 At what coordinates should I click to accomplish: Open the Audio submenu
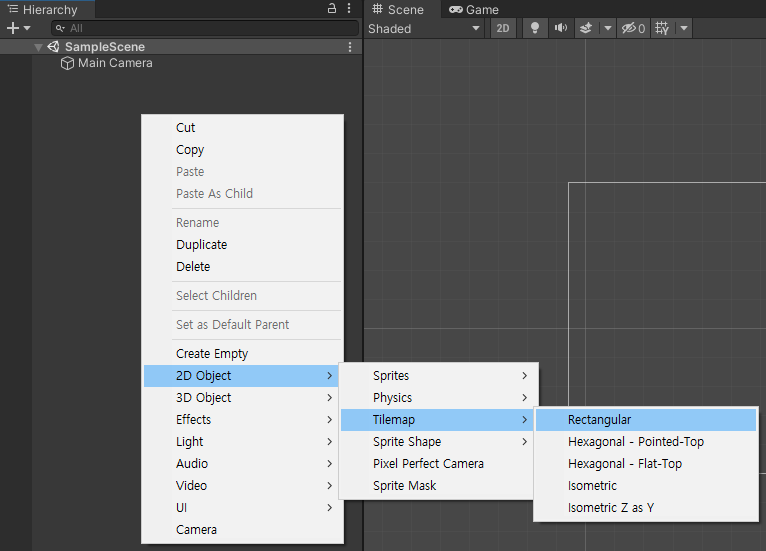242,464
